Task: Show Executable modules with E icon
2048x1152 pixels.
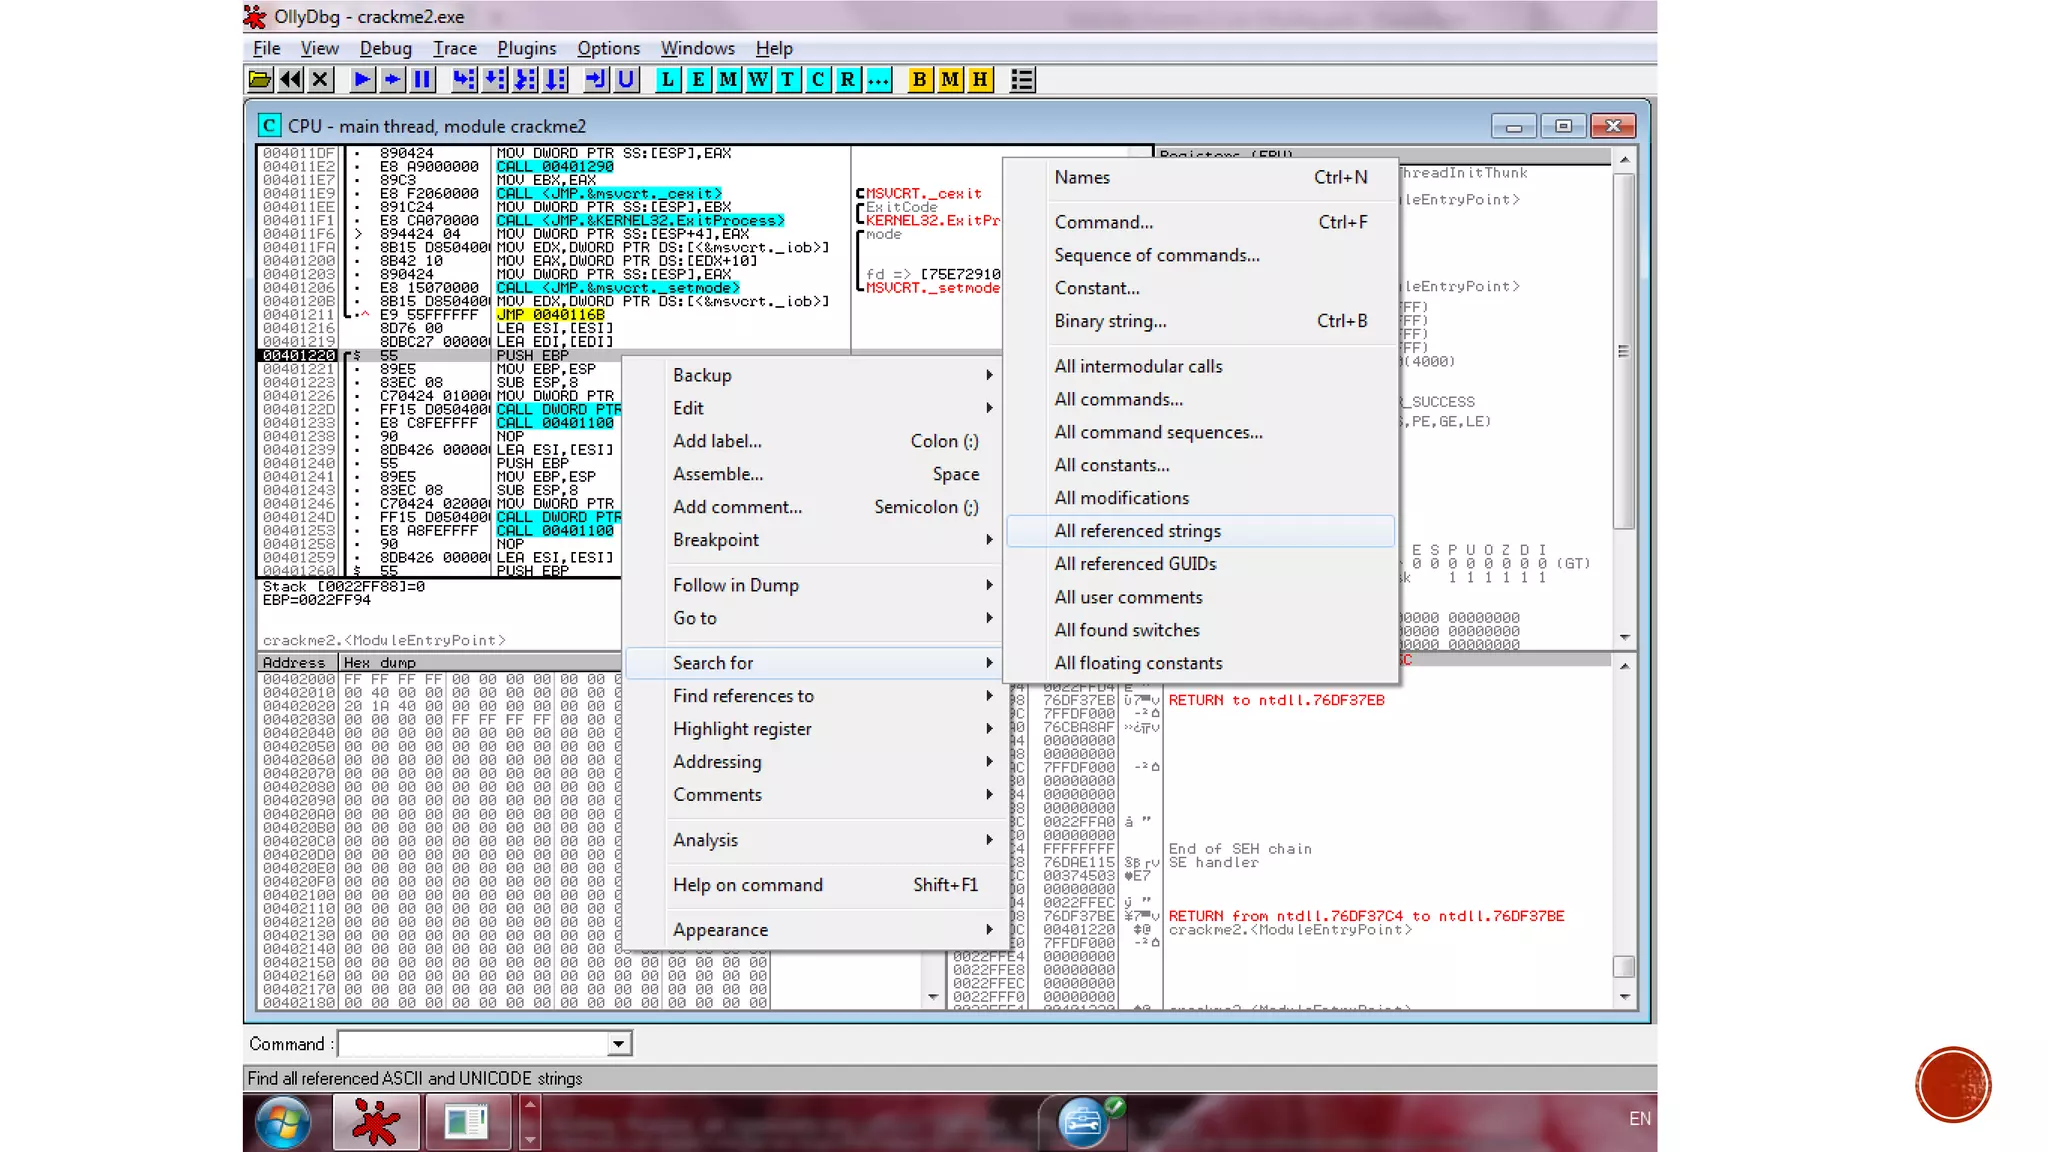Action: pyautogui.click(x=698, y=80)
